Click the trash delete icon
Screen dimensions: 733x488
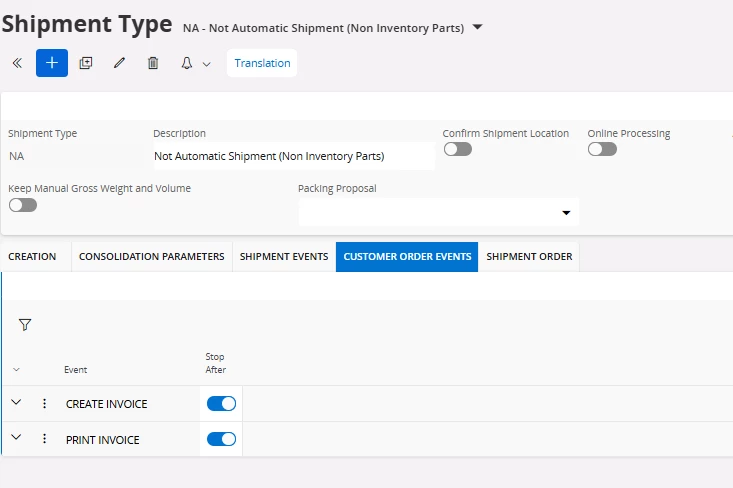click(153, 63)
